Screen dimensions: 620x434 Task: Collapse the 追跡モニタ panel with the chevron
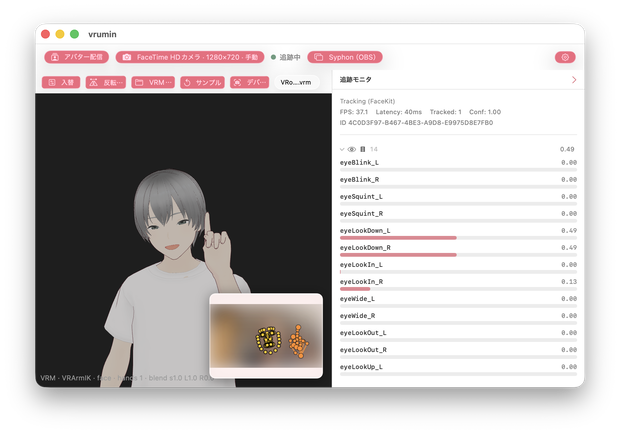tap(574, 80)
